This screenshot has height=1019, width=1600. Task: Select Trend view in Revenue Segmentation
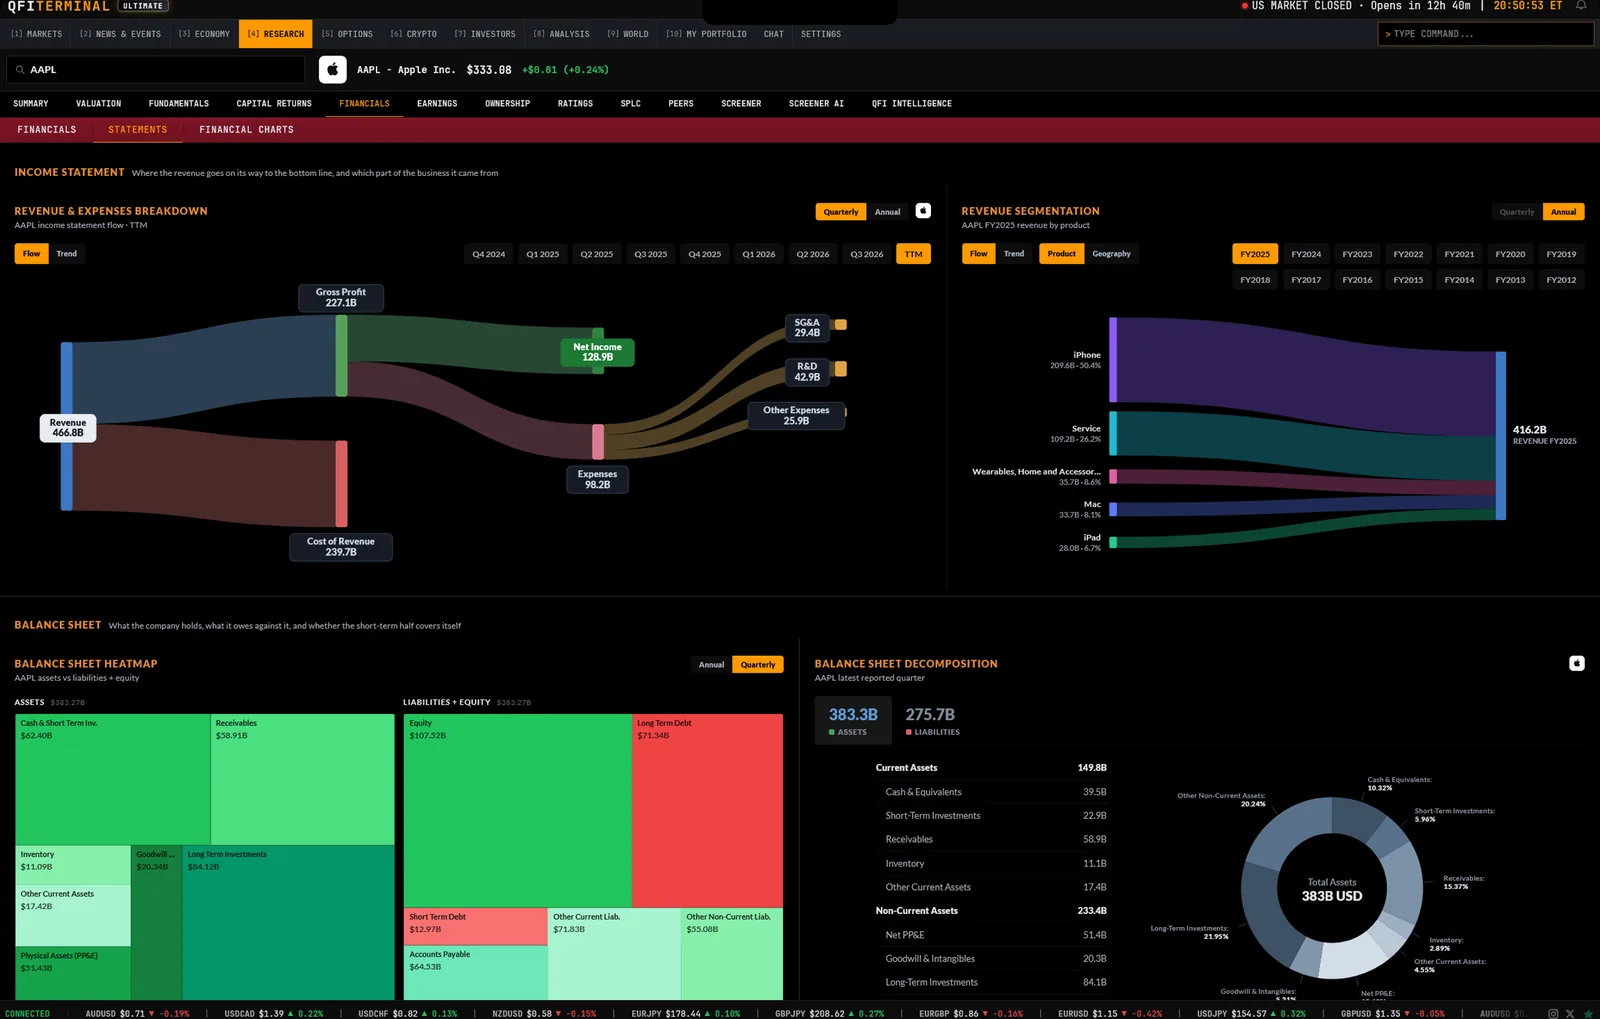[x=1014, y=254]
